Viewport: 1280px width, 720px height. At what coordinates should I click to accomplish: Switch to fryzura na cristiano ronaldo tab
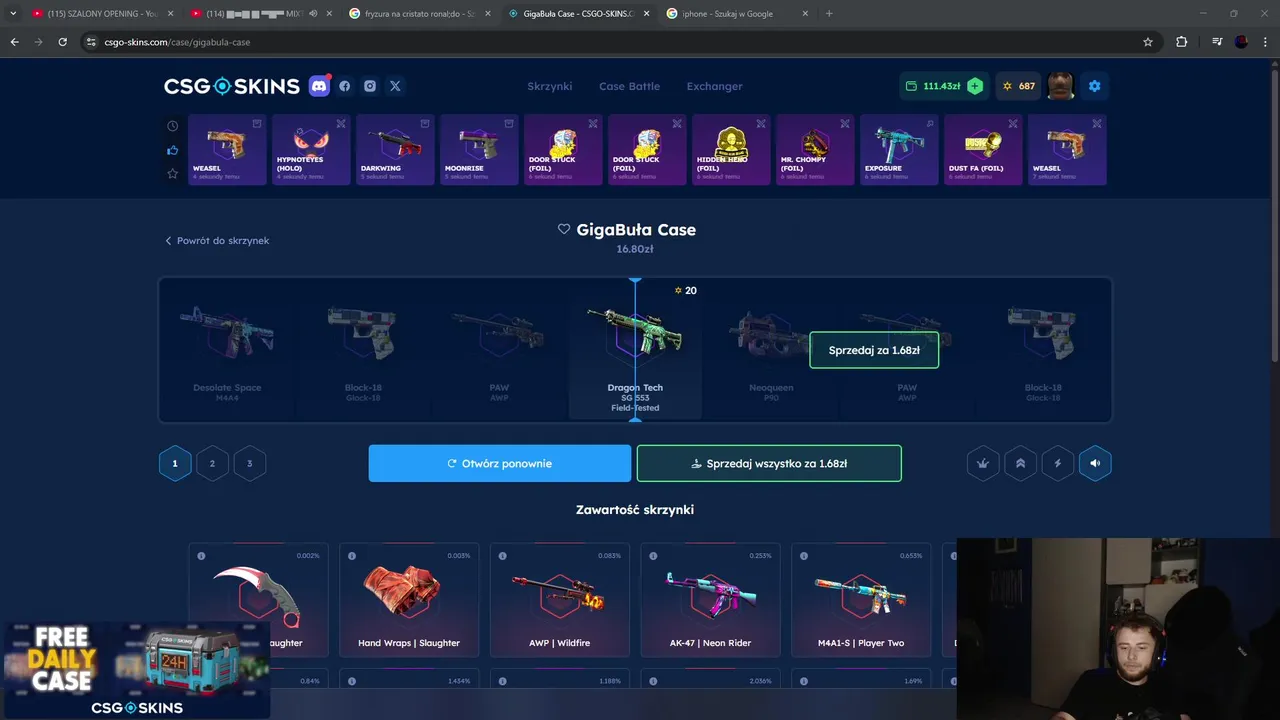pyautogui.click(x=418, y=14)
